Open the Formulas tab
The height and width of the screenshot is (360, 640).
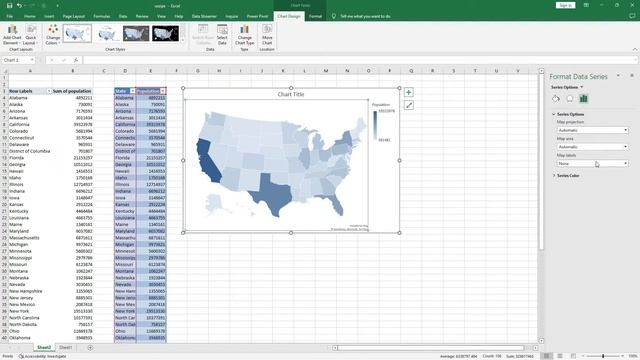(102, 16)
